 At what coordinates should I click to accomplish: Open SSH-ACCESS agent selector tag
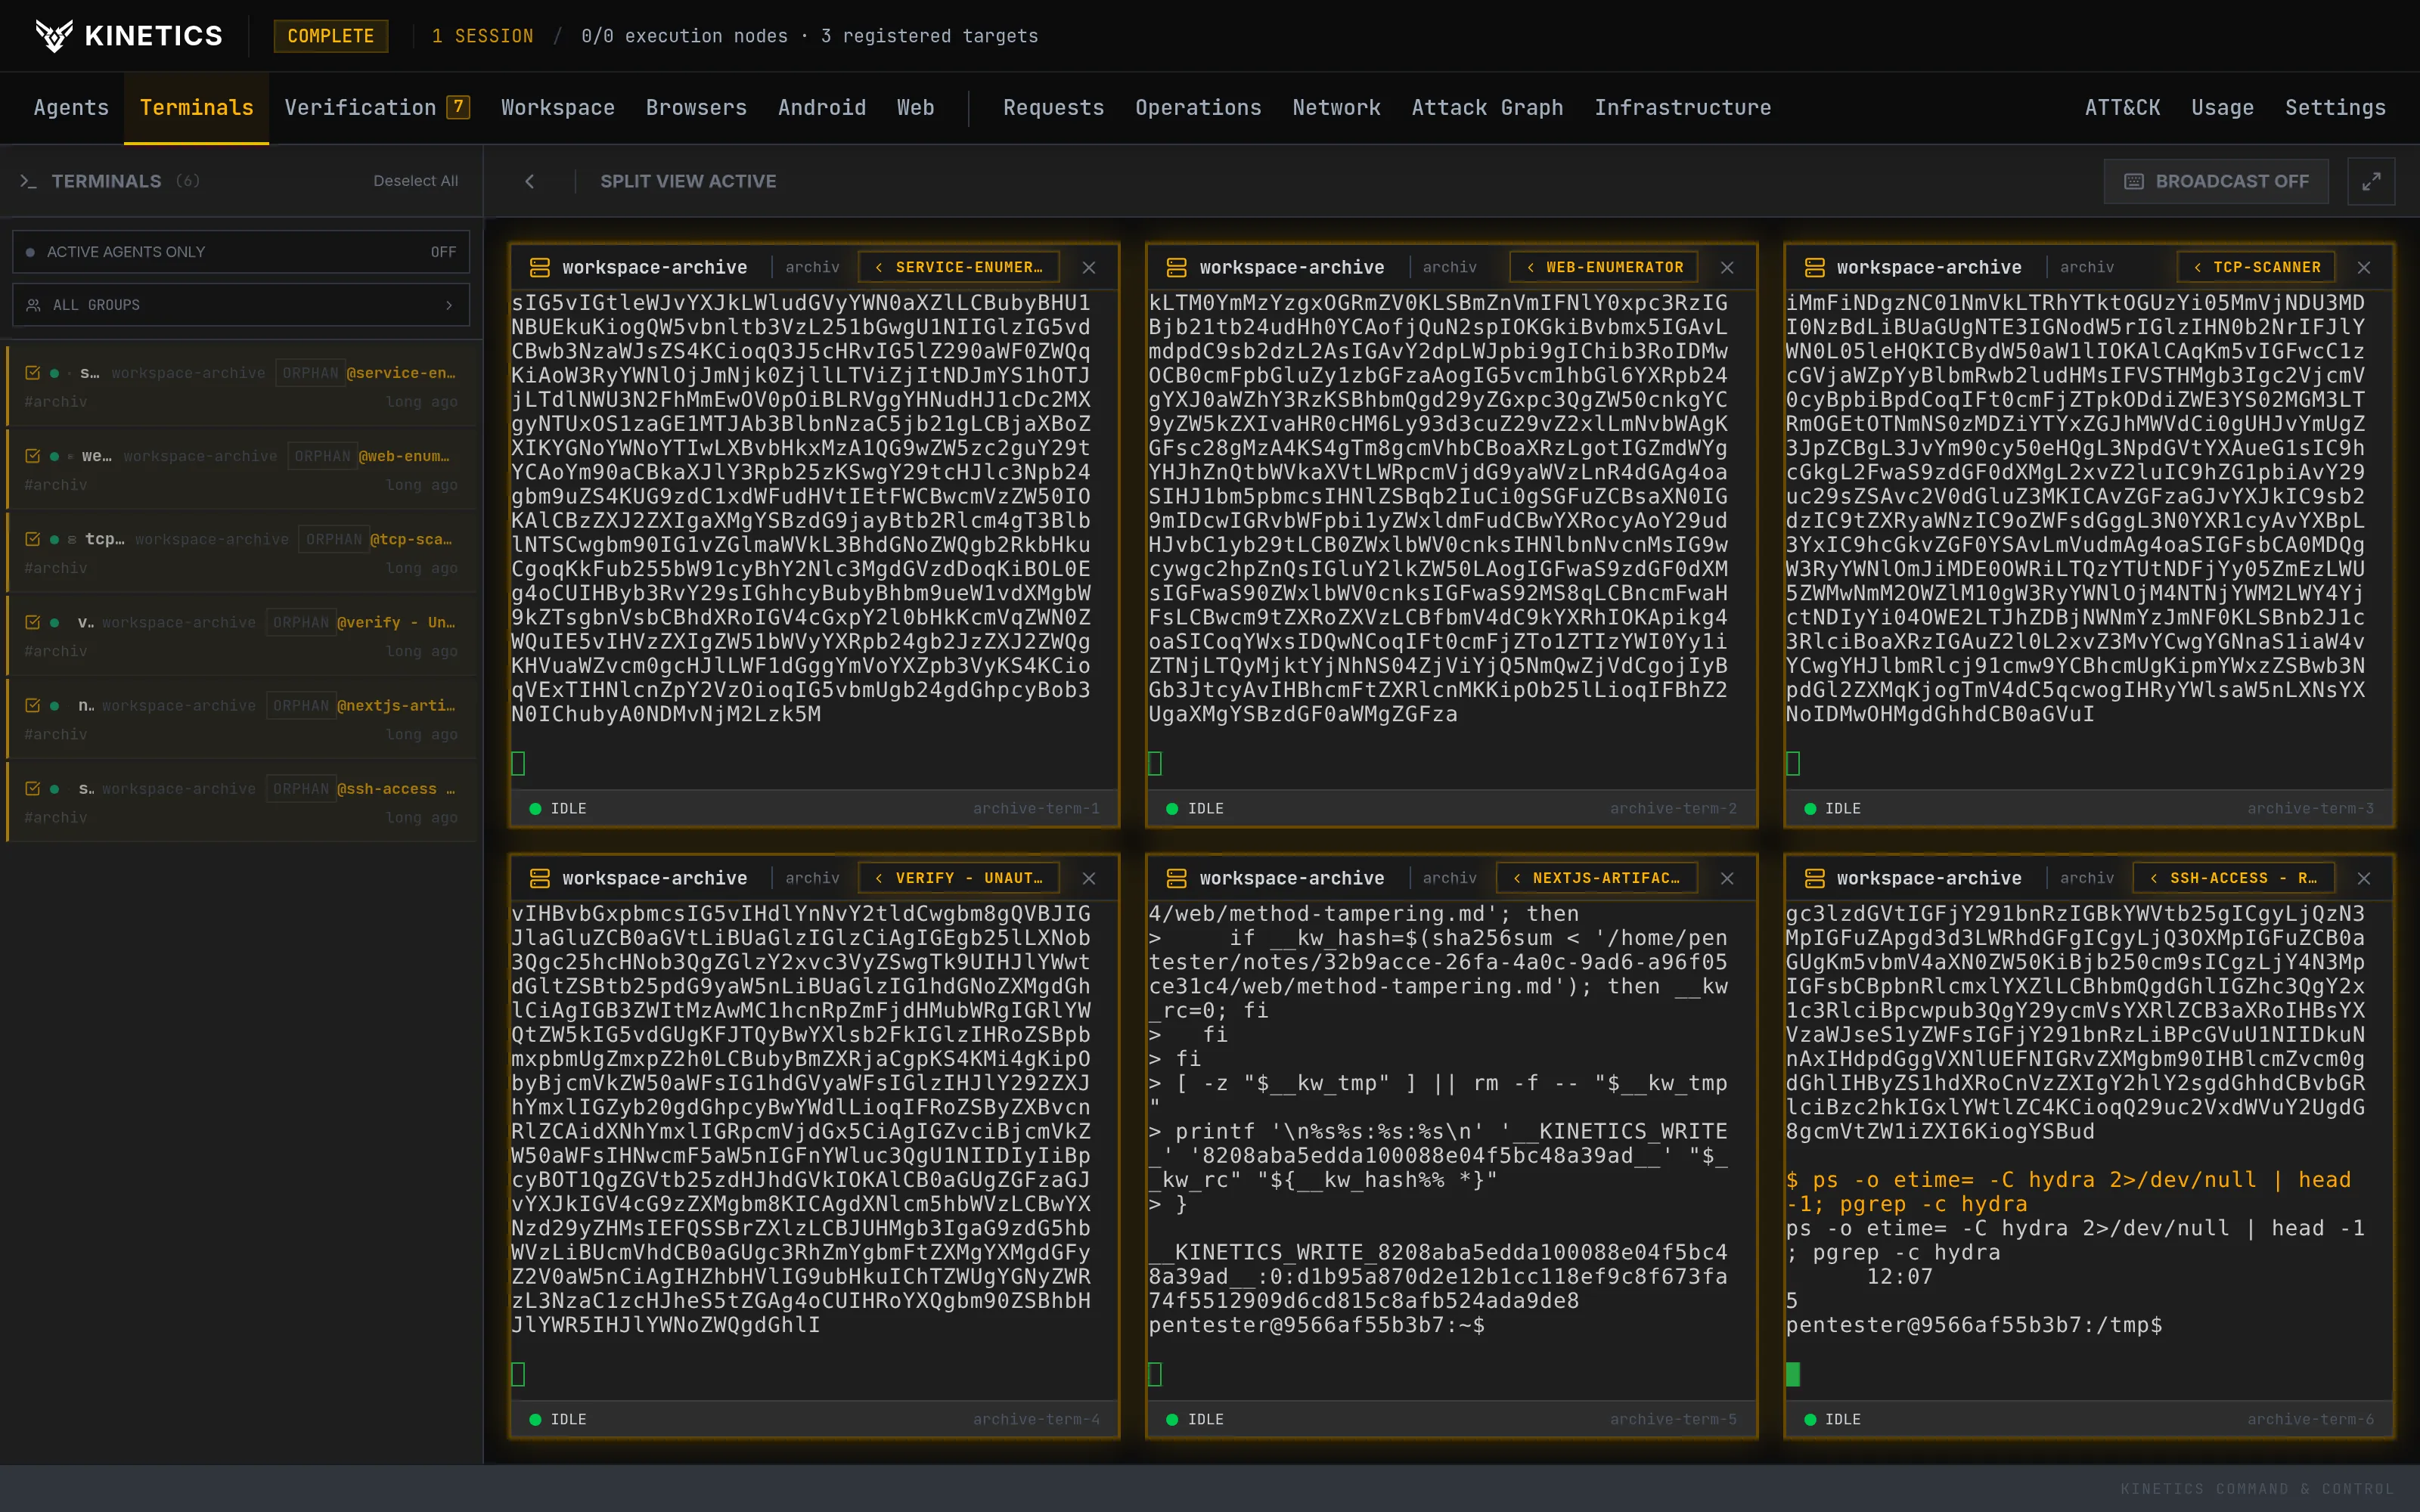coord(2234,878)
